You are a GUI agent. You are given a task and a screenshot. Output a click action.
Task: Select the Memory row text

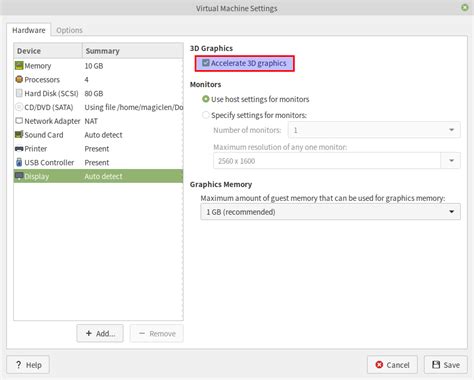(x=38, y=66)
